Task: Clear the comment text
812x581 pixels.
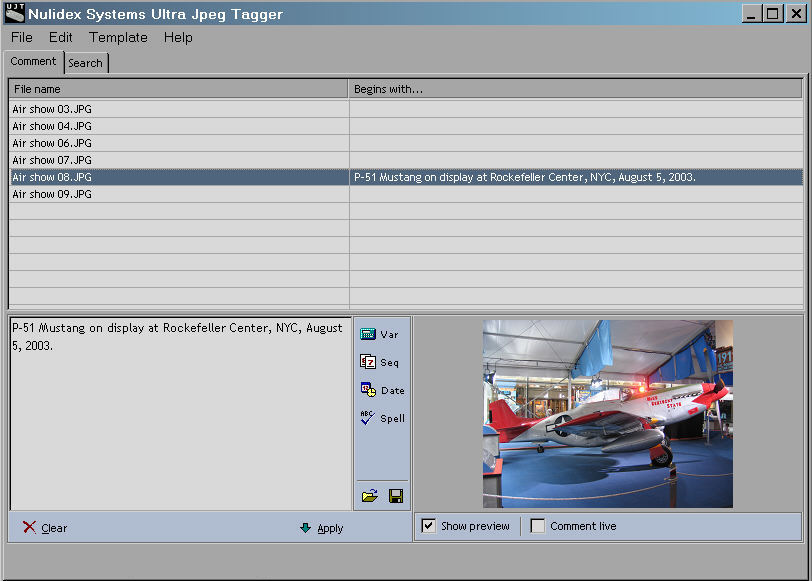Action: click(x=45, y=528)
